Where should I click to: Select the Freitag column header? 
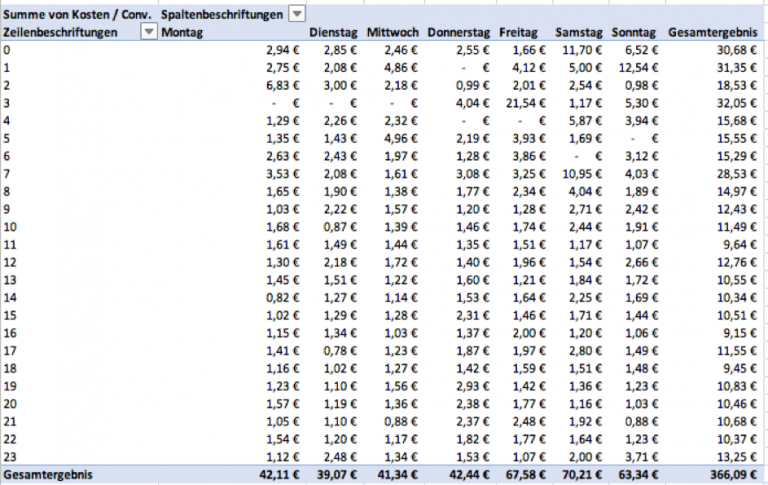(x=518, y=32)
